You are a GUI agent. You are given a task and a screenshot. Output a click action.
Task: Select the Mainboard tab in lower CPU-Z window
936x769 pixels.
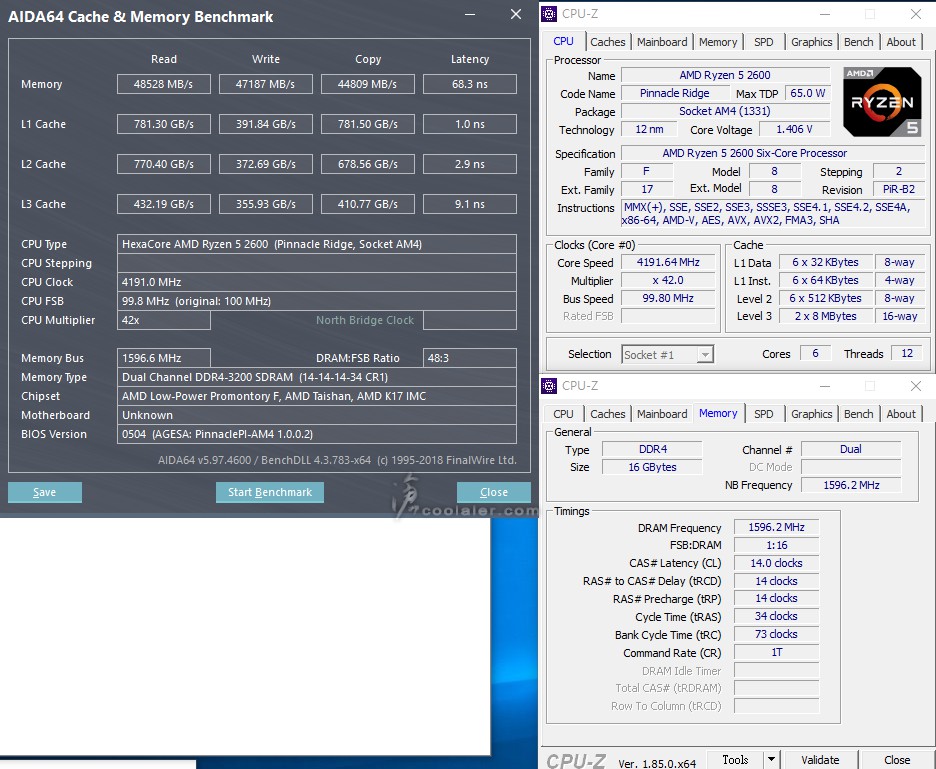662,414
